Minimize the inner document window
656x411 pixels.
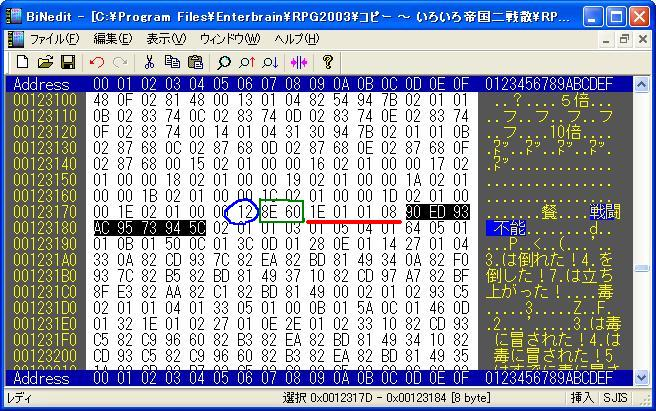606,40
